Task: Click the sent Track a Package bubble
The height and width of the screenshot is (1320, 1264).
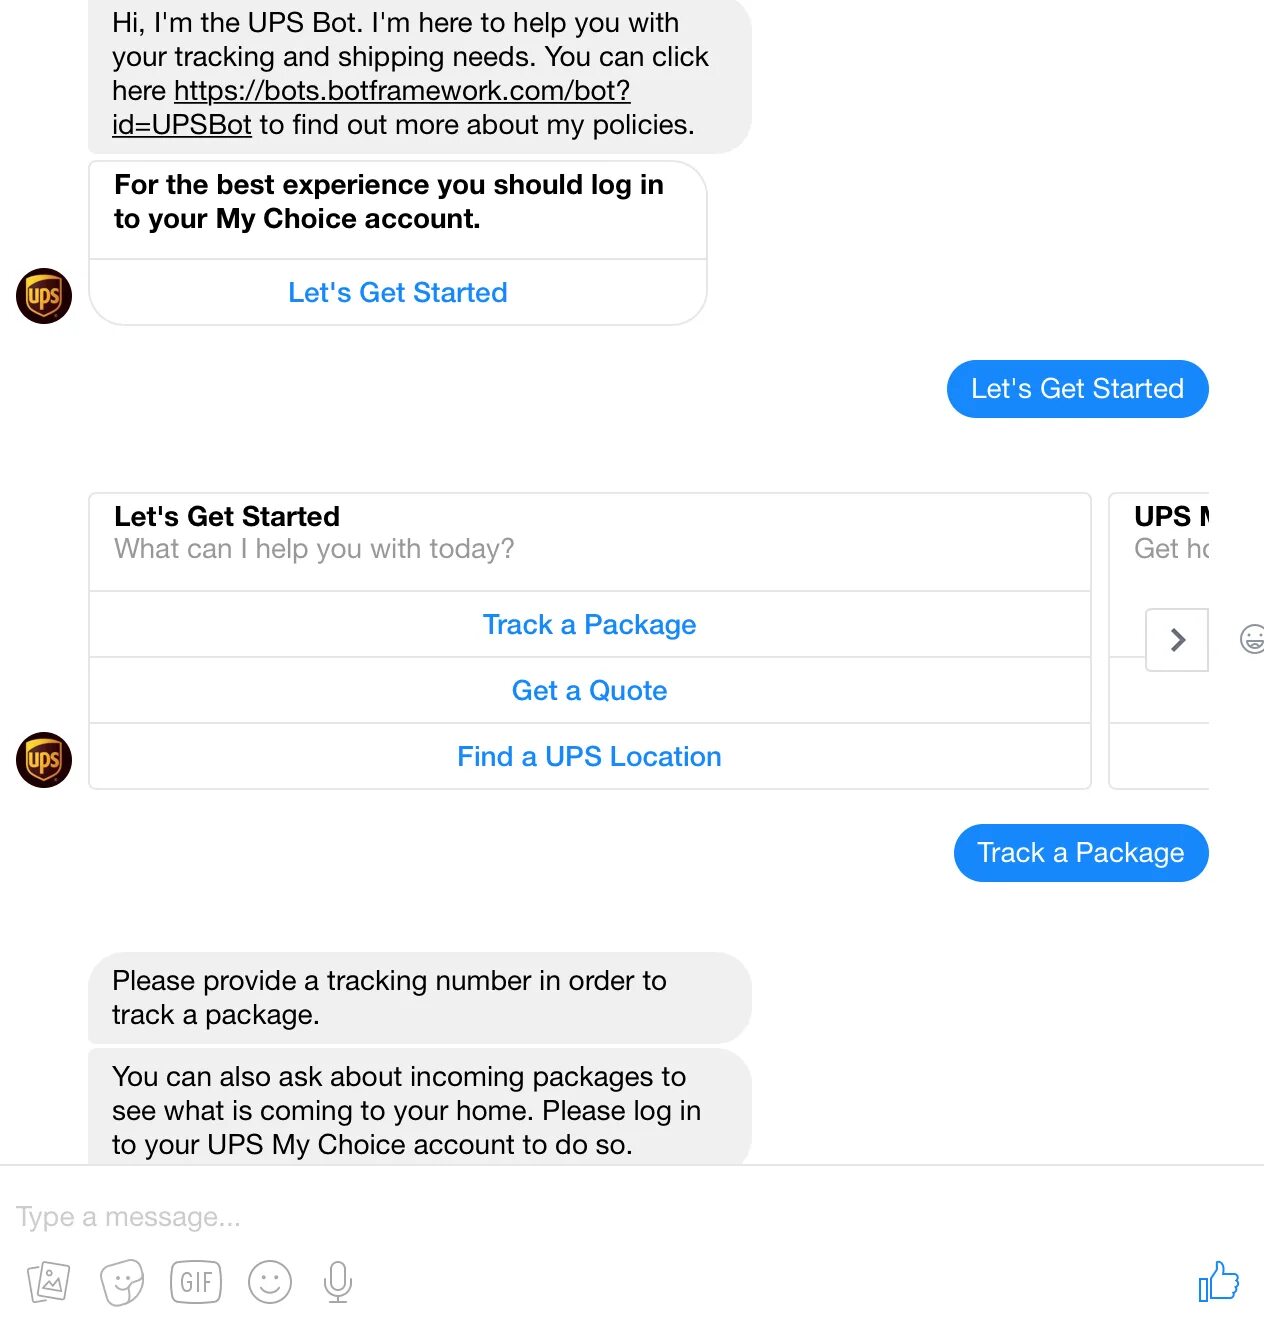Action: point(1080,853)
